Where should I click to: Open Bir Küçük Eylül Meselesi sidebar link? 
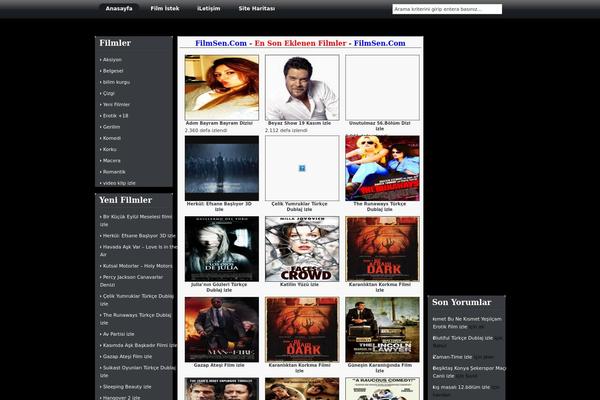136,220
